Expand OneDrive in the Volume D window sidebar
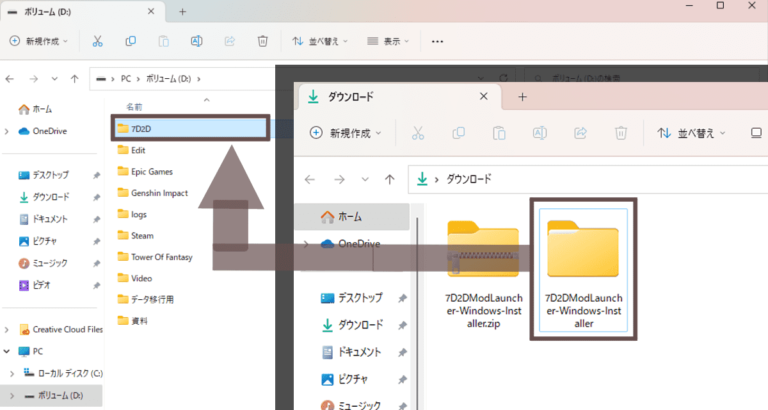 pyautogui.click(x=7, y=131)
